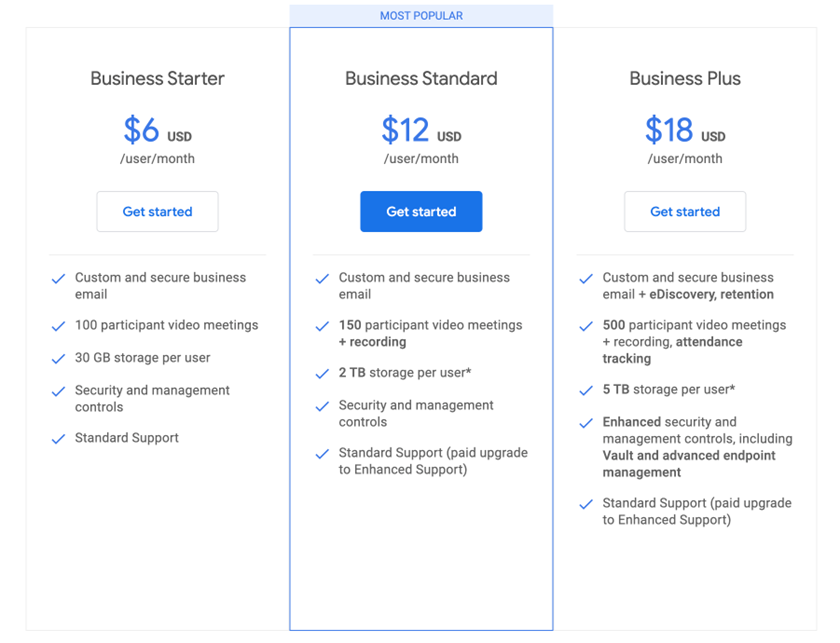840x643 pixels.
Task: Click the checkmark beside 500 participant video meetings
Action: click(586, 326)
